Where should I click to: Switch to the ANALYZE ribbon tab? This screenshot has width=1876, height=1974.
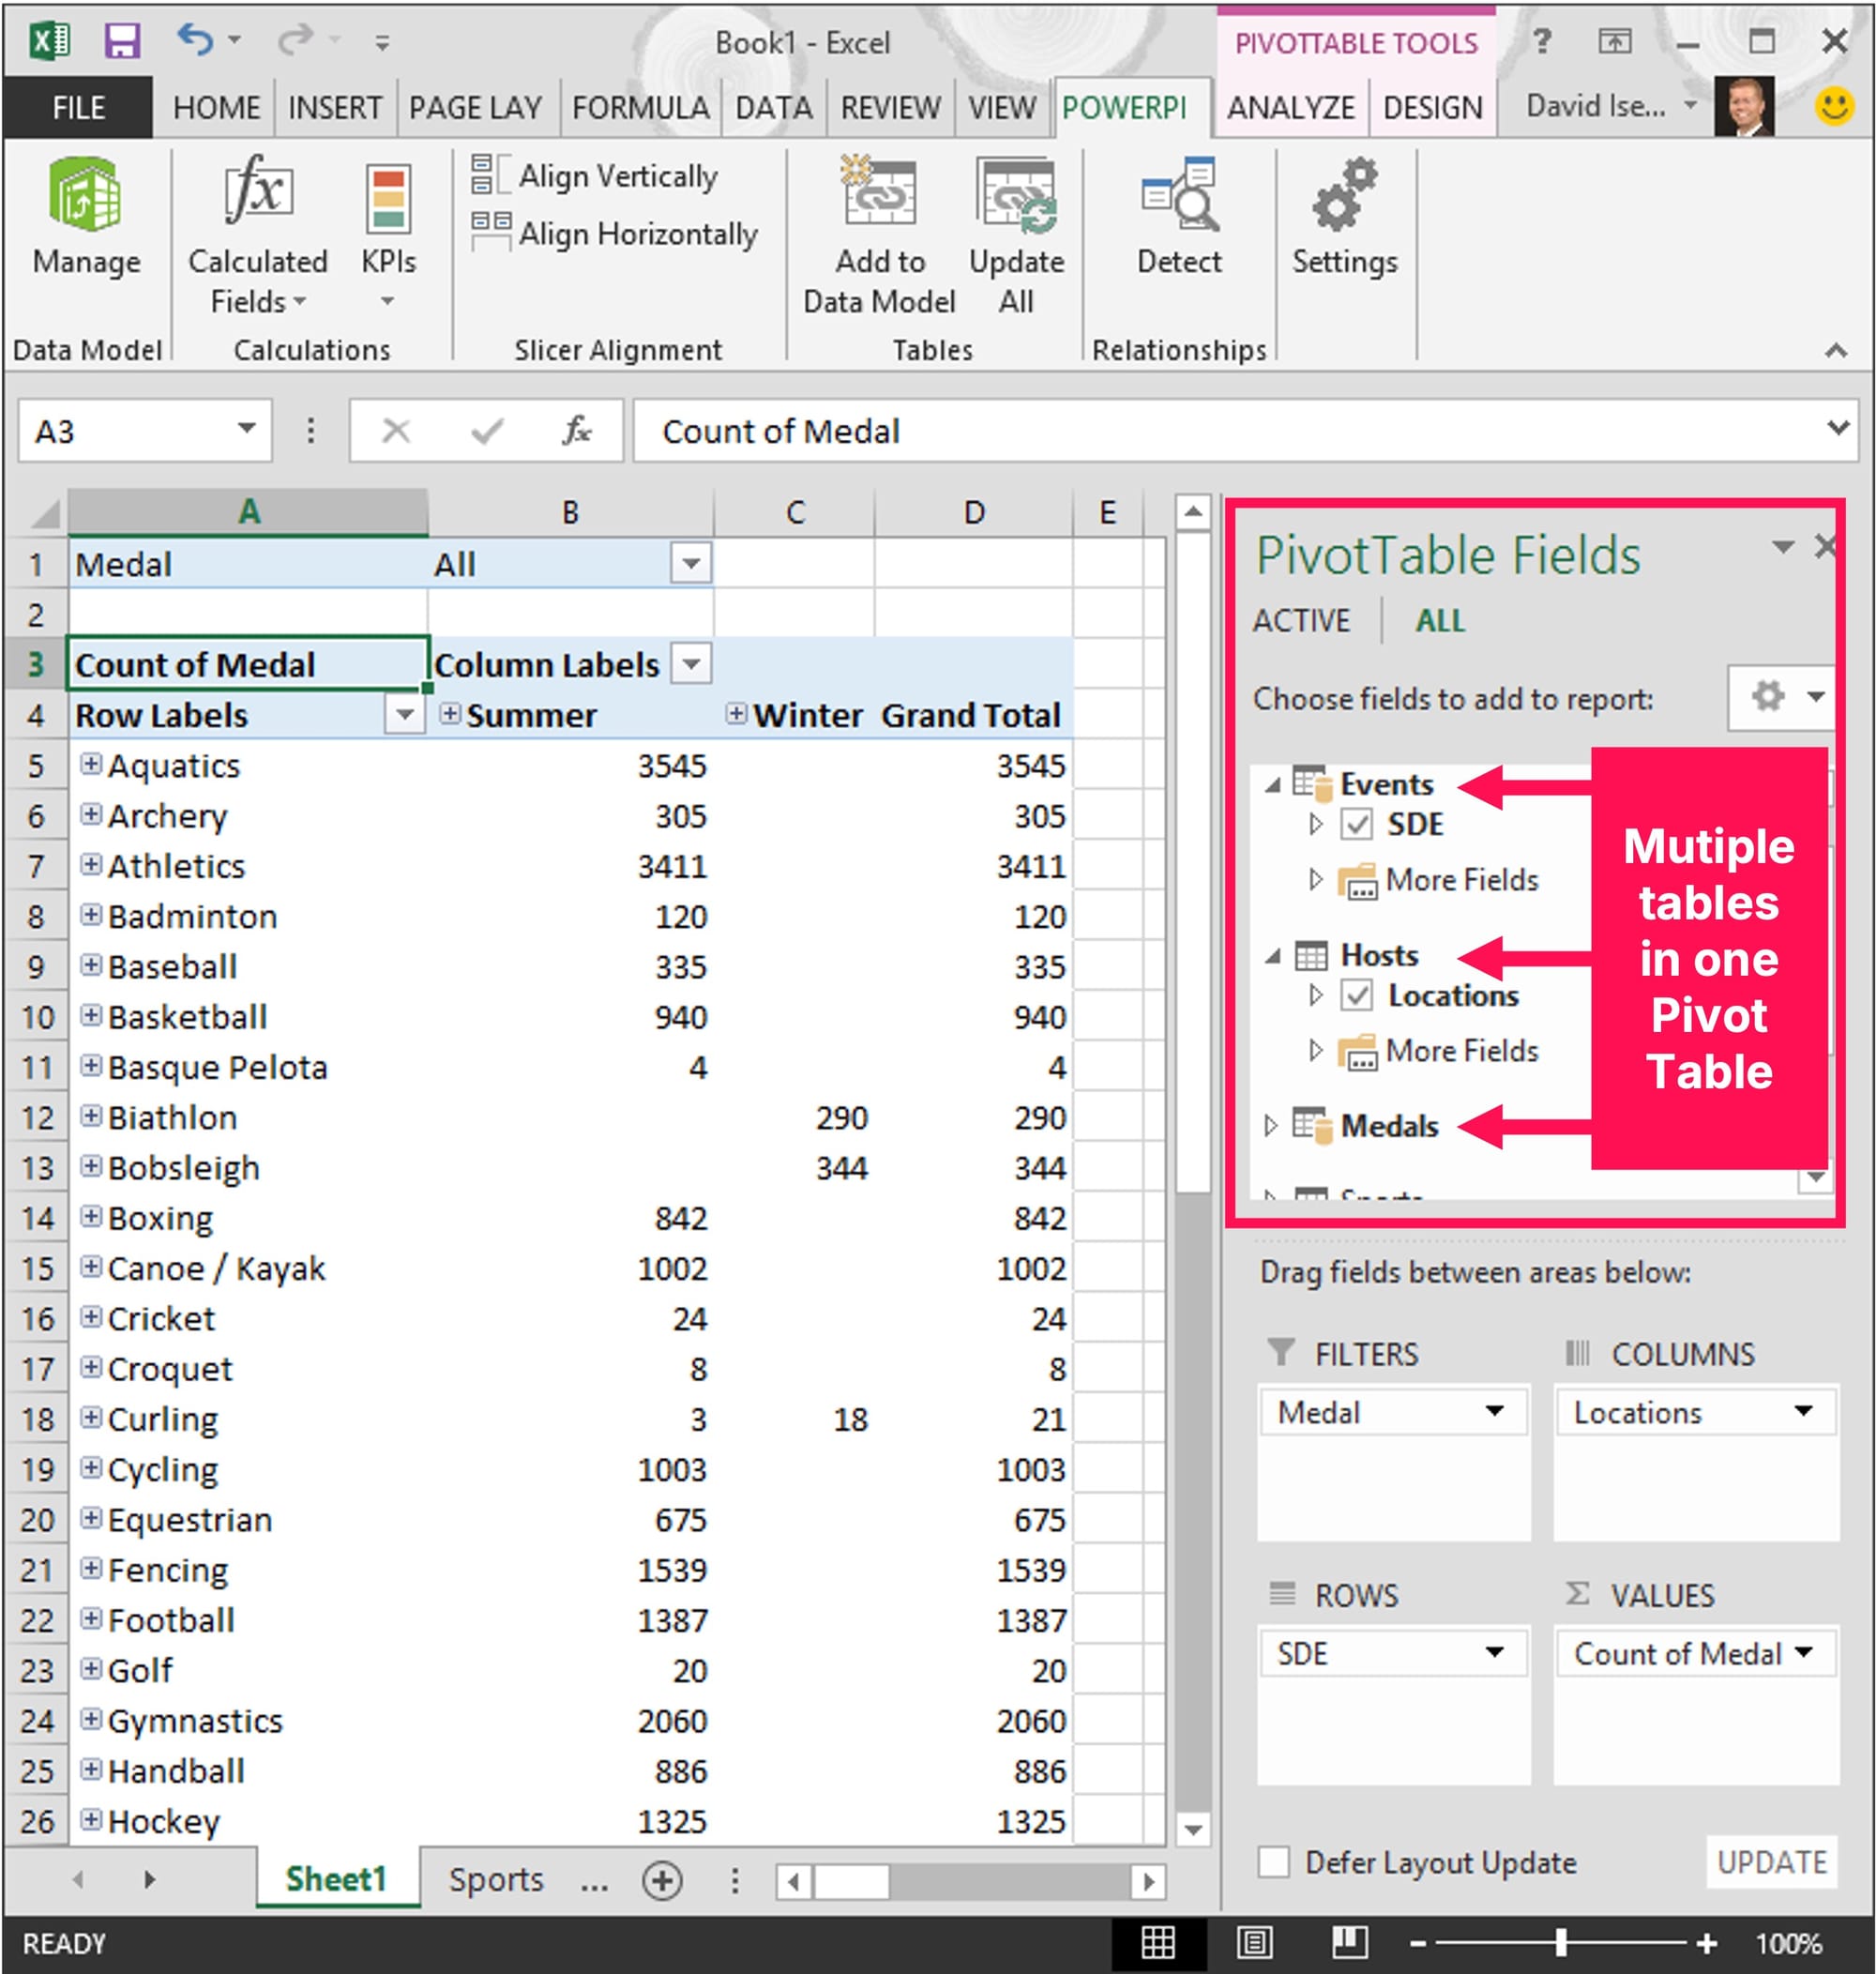(1291, 107)
